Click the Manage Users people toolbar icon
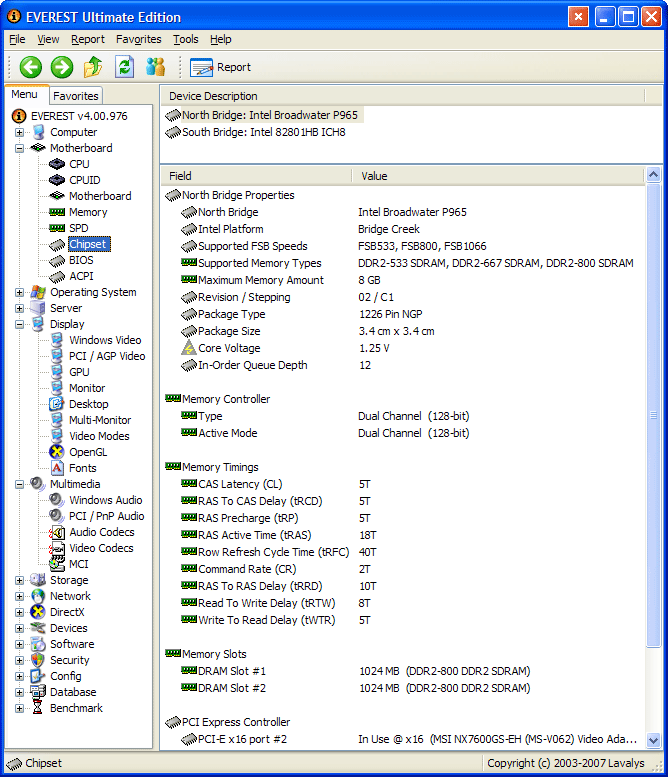This screenshot has width=668, height=777. click(156, 67)
